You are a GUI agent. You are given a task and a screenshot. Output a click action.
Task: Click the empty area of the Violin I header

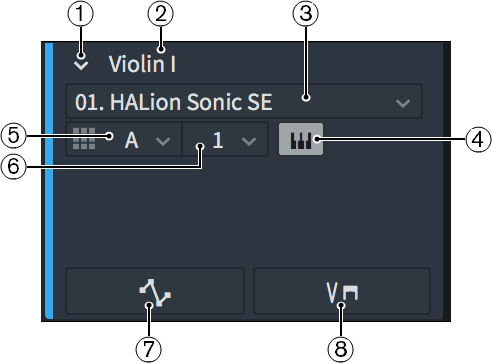click(247, 212)
